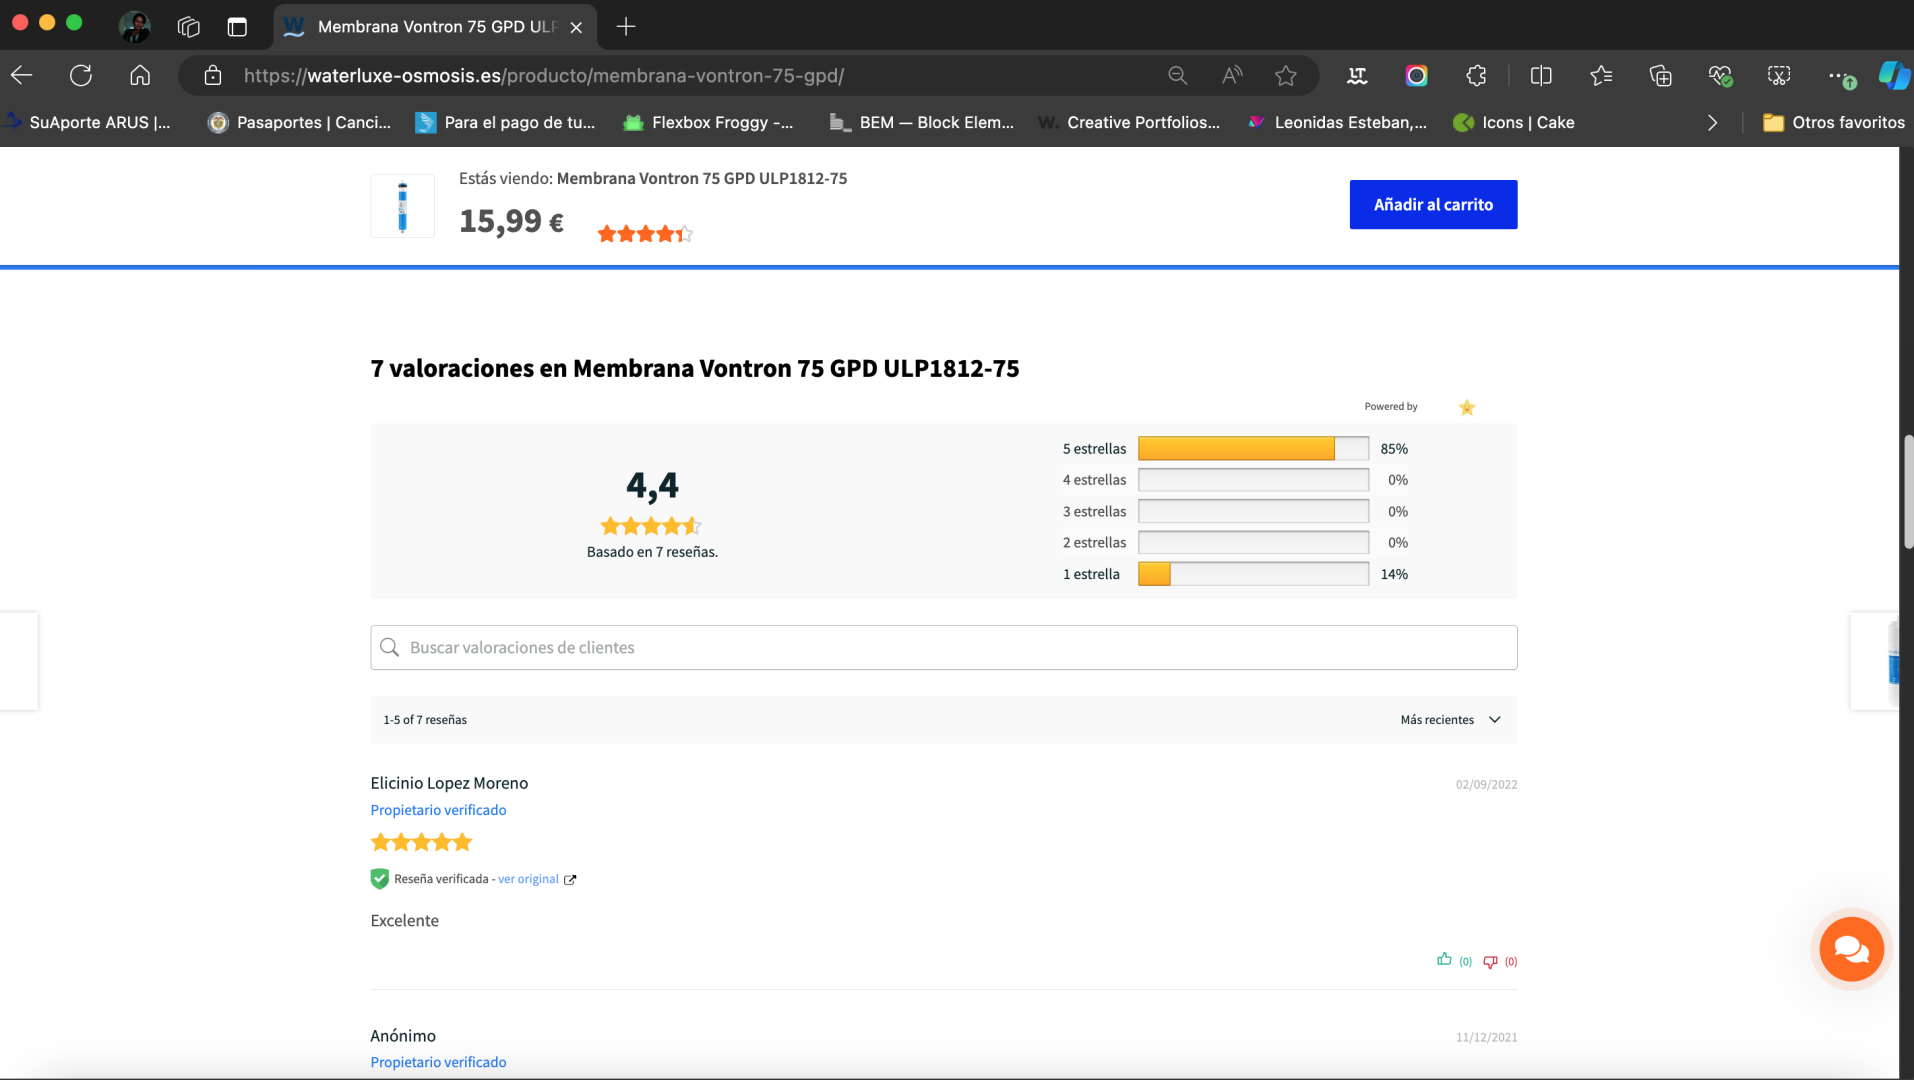The width and height of the screenshot is (1914, 1080).
Task: Filter reviews by 4 estrellas bar
Action: pyautogui.click(x=1253, y=480)
